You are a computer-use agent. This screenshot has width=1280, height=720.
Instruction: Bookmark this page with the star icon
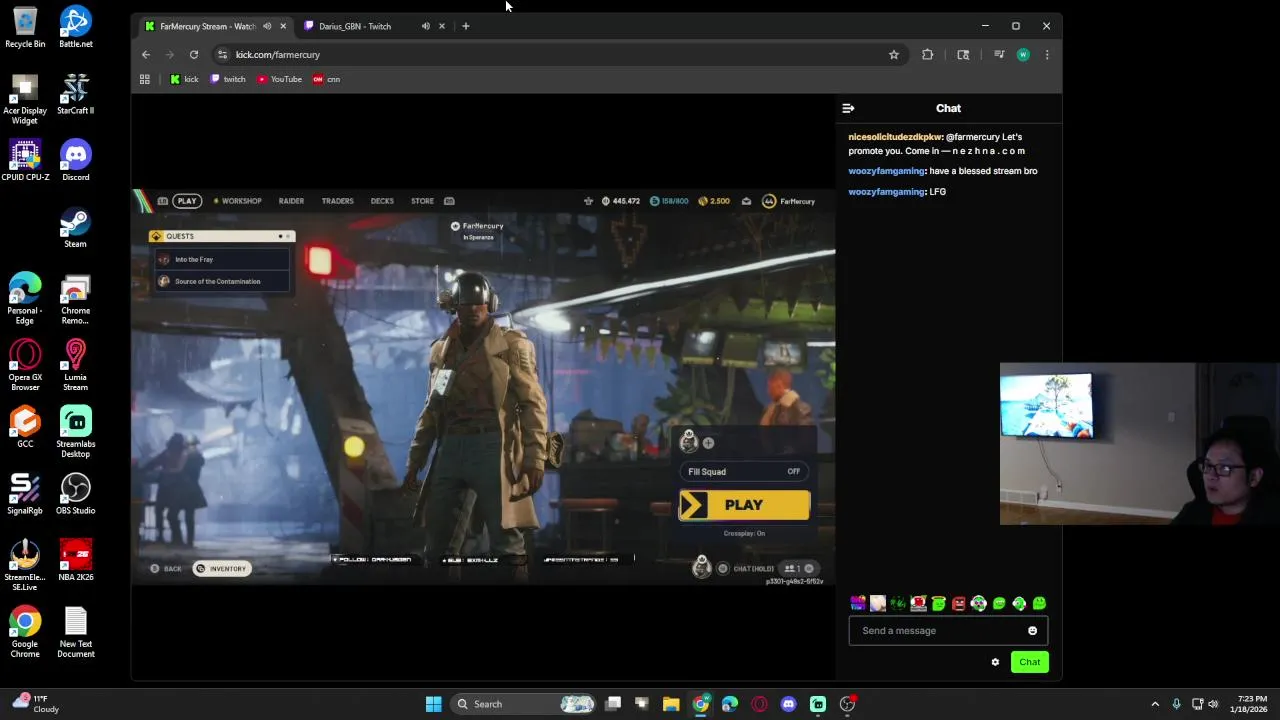[894, 55]
